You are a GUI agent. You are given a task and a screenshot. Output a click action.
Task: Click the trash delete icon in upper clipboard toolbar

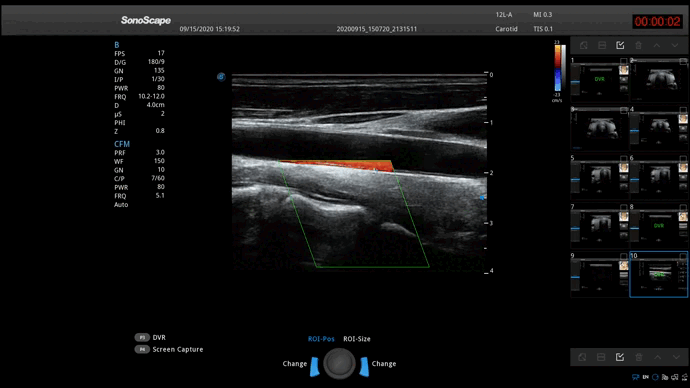[x=639, y=45]
